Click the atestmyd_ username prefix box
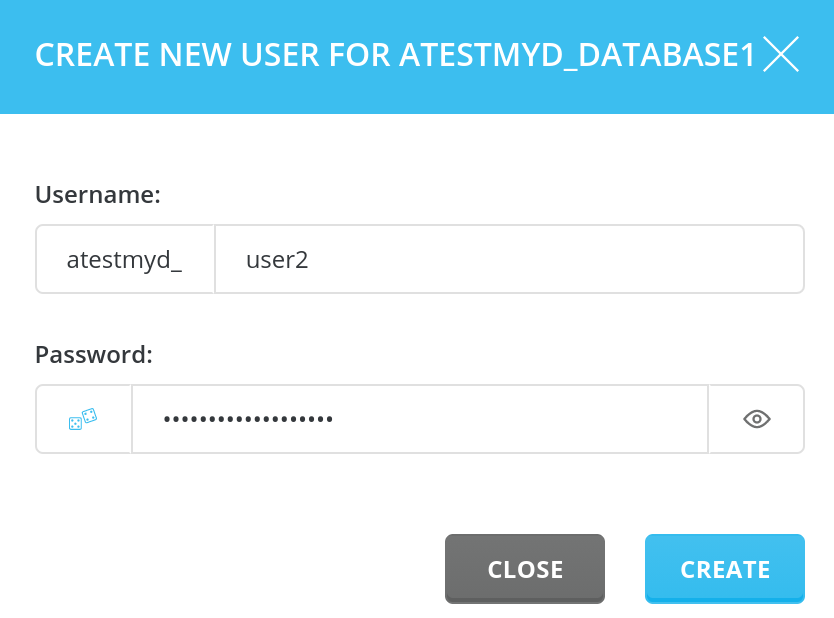This screenshot has height=618, width=834. coord(125,260)
